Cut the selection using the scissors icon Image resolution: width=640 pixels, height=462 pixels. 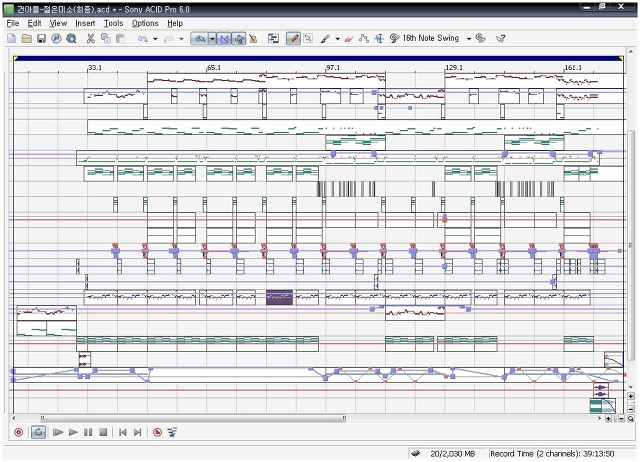tap(91, 38)
